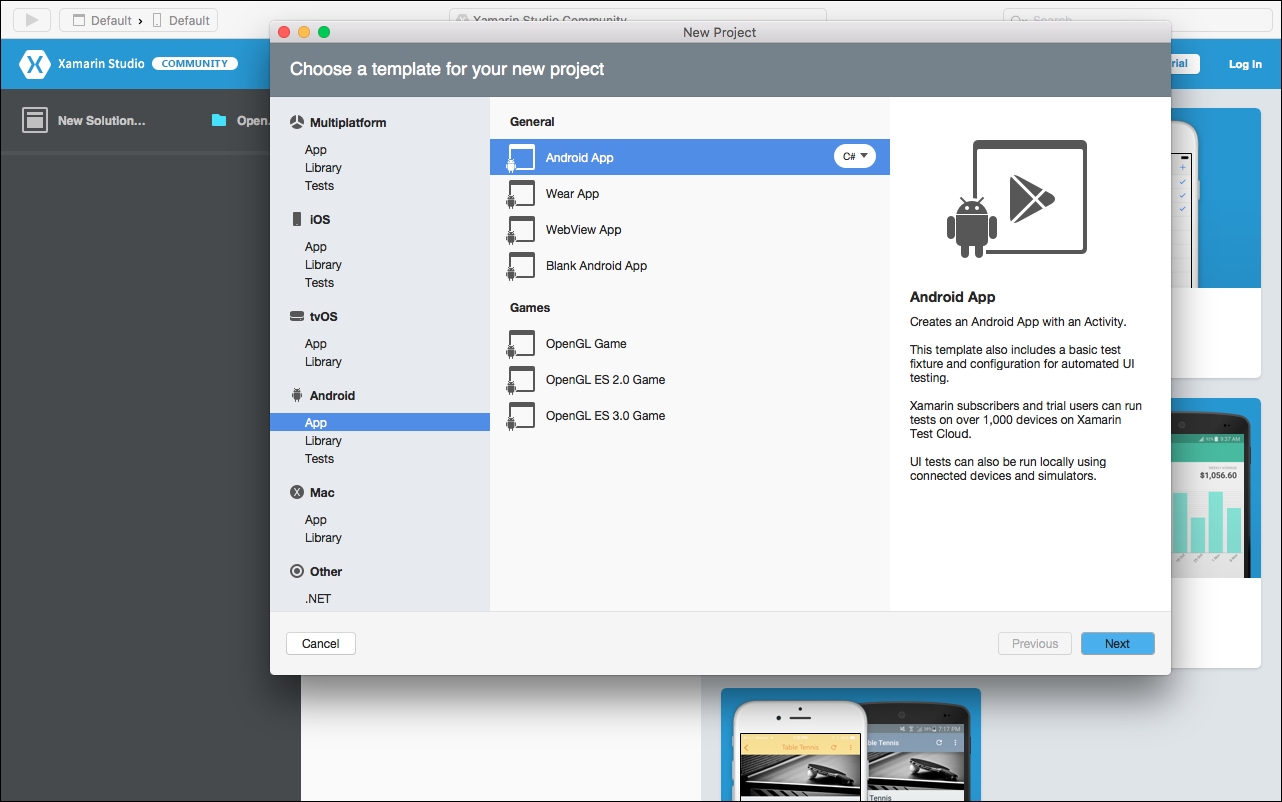Click the New Solution window icon
1282x802 pixels.
35,121
